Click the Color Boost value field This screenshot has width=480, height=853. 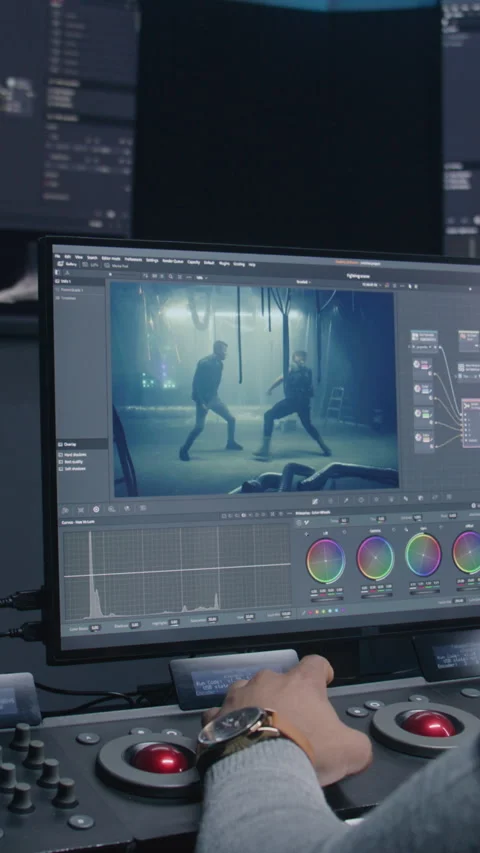pyautogui.click(x=95, y=628)
